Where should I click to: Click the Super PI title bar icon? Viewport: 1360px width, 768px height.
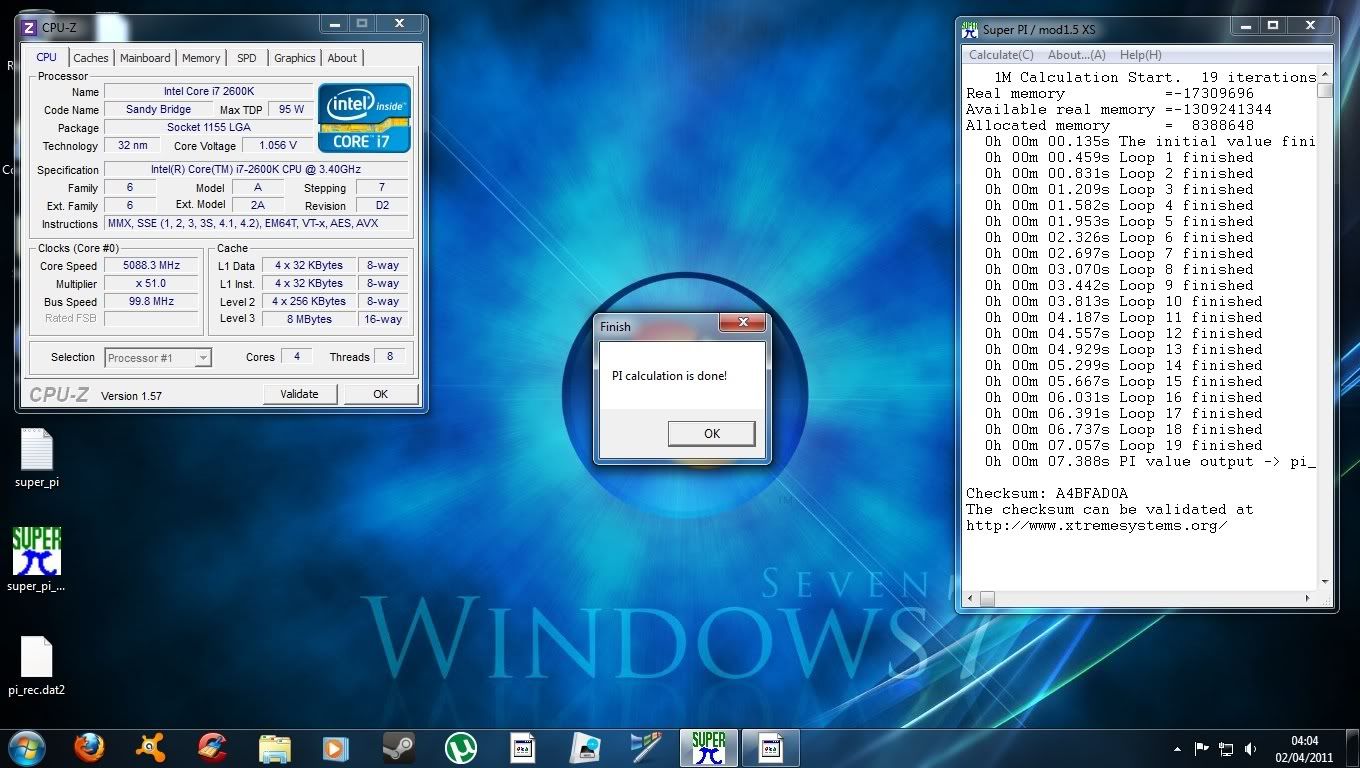(970, 29)
